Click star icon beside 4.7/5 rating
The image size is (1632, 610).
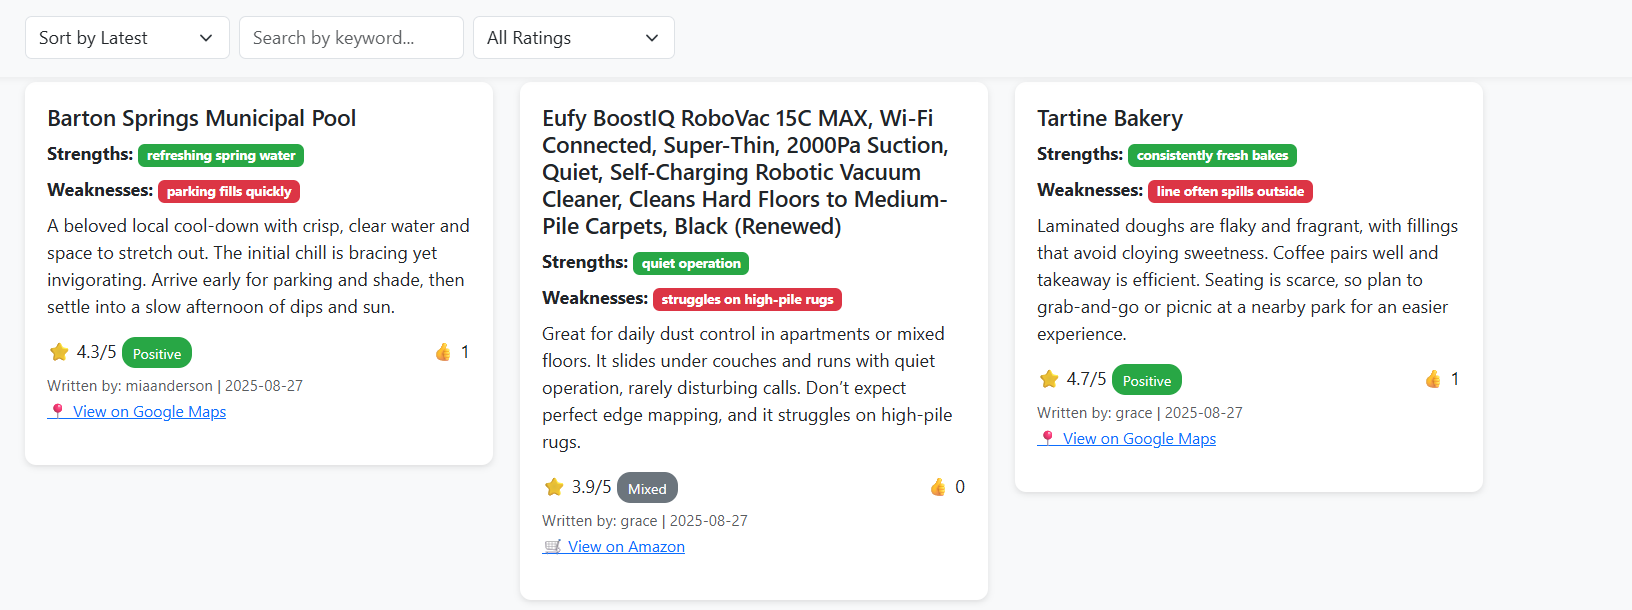(1049, 379)
